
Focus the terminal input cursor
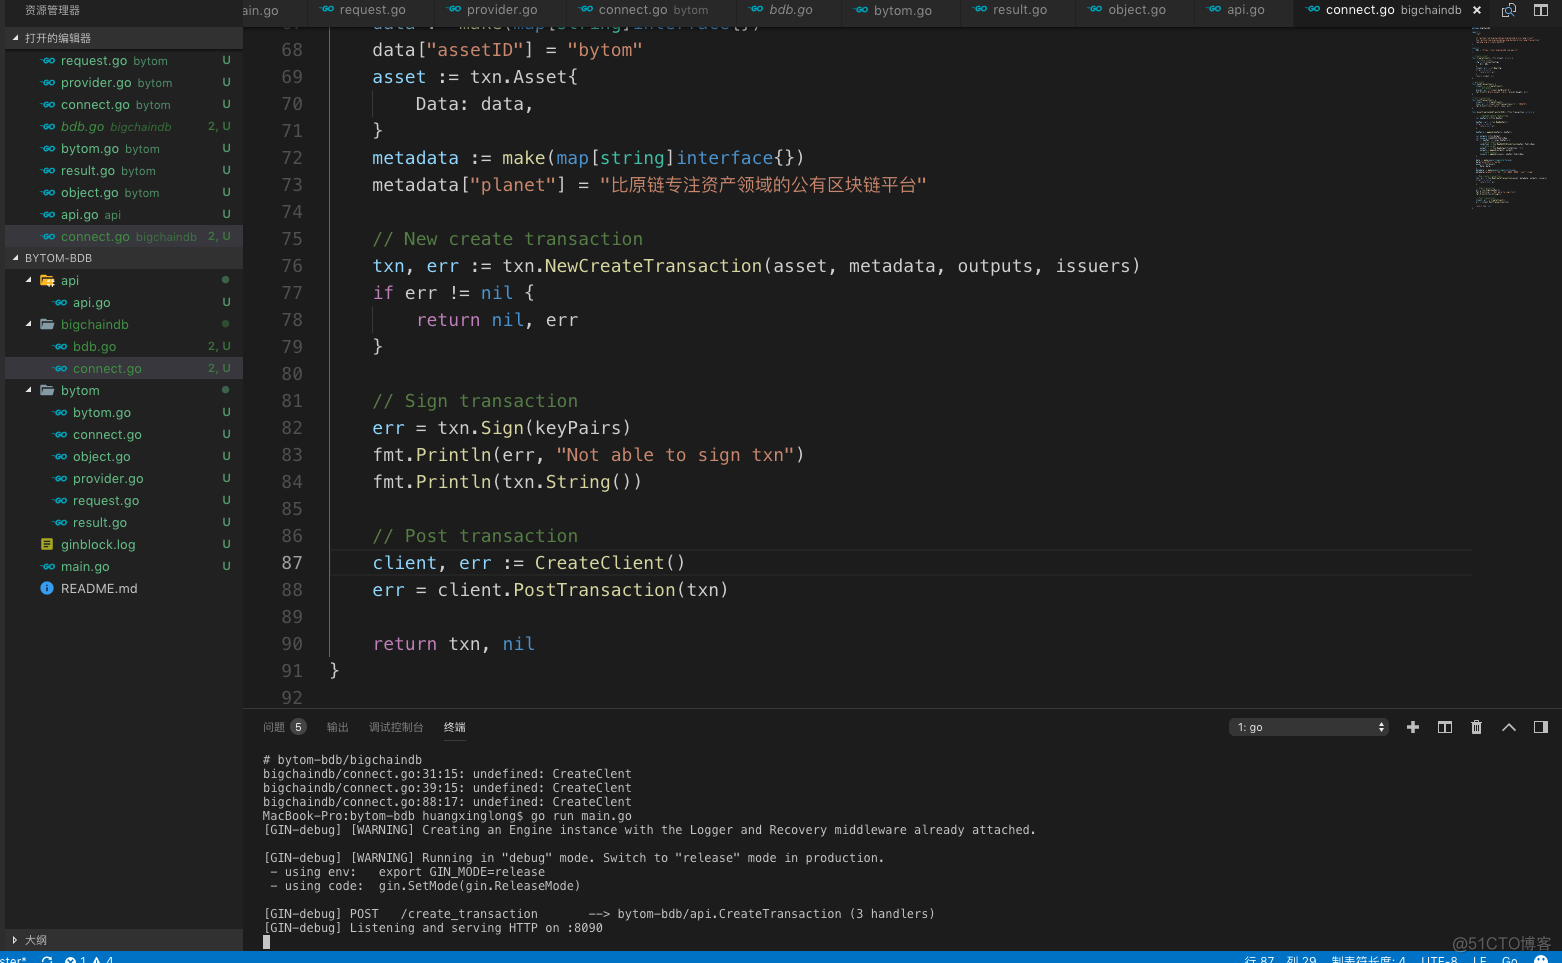tap(267, 942)
